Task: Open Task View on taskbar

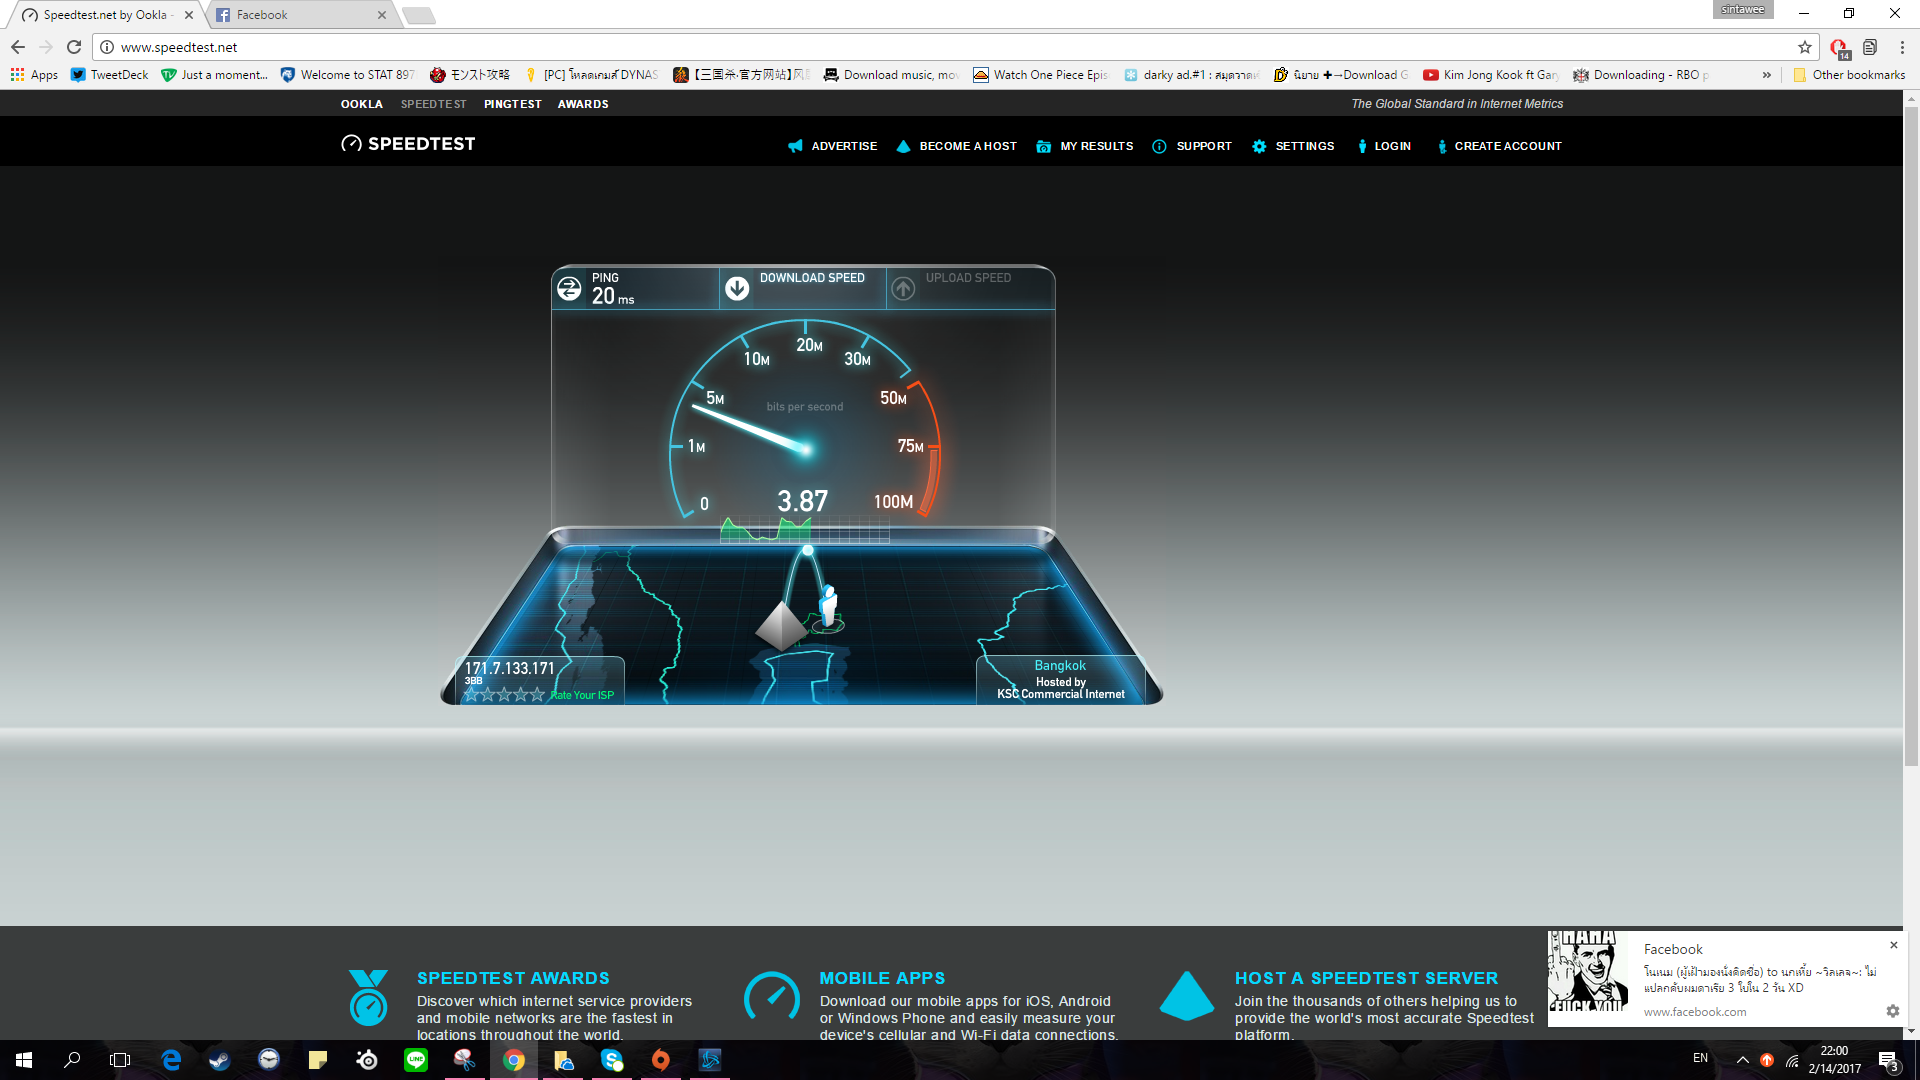Action: (x=120, y=1060)
